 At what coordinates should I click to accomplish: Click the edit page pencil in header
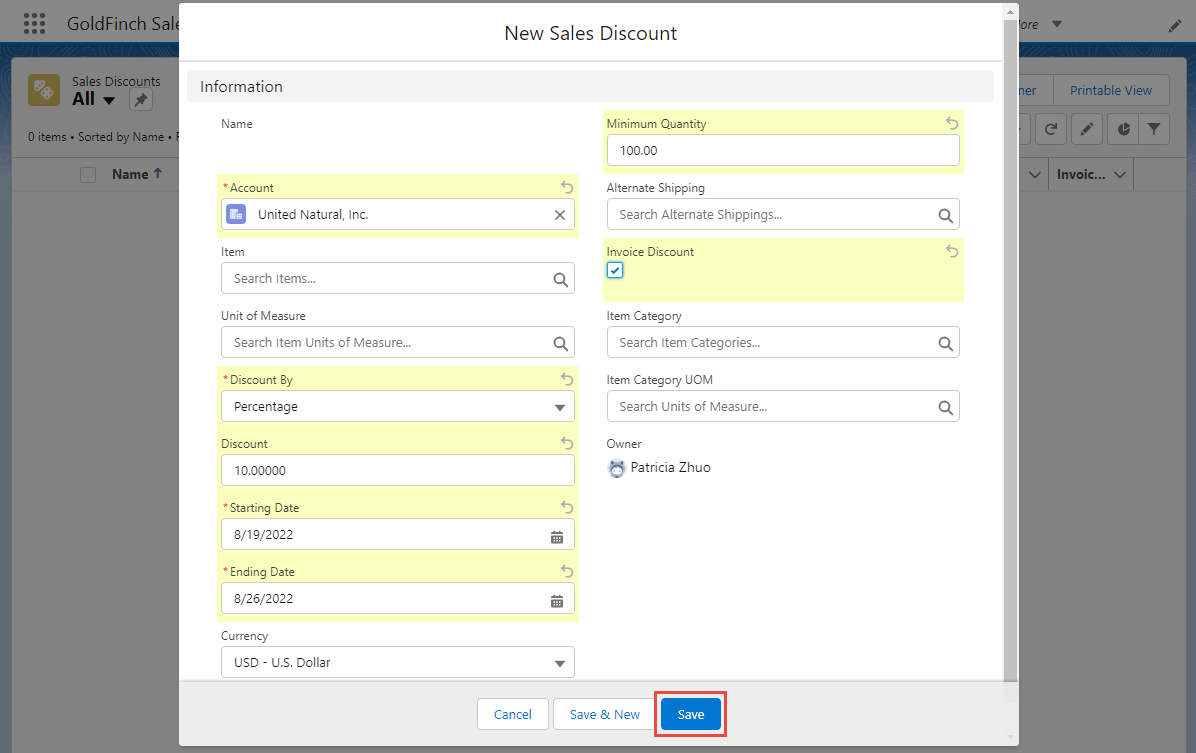tap(1175, 26)
